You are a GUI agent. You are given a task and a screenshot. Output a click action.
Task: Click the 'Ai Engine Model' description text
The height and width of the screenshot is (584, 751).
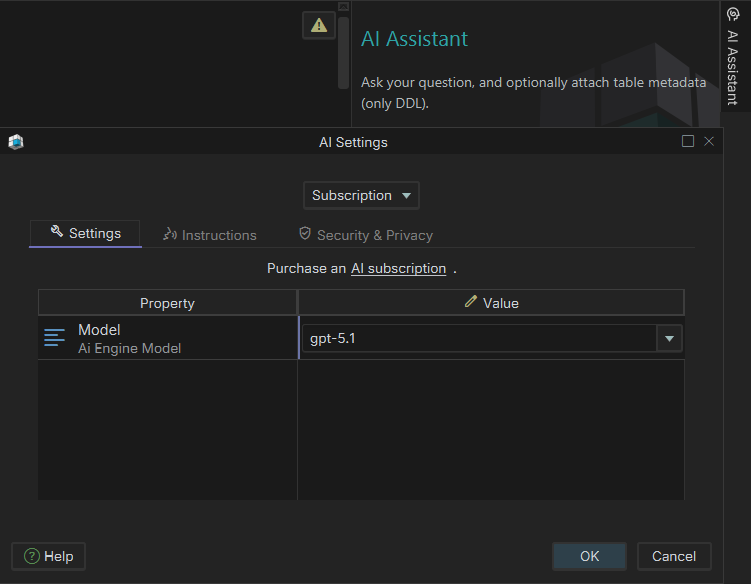(x=129, y=348)
